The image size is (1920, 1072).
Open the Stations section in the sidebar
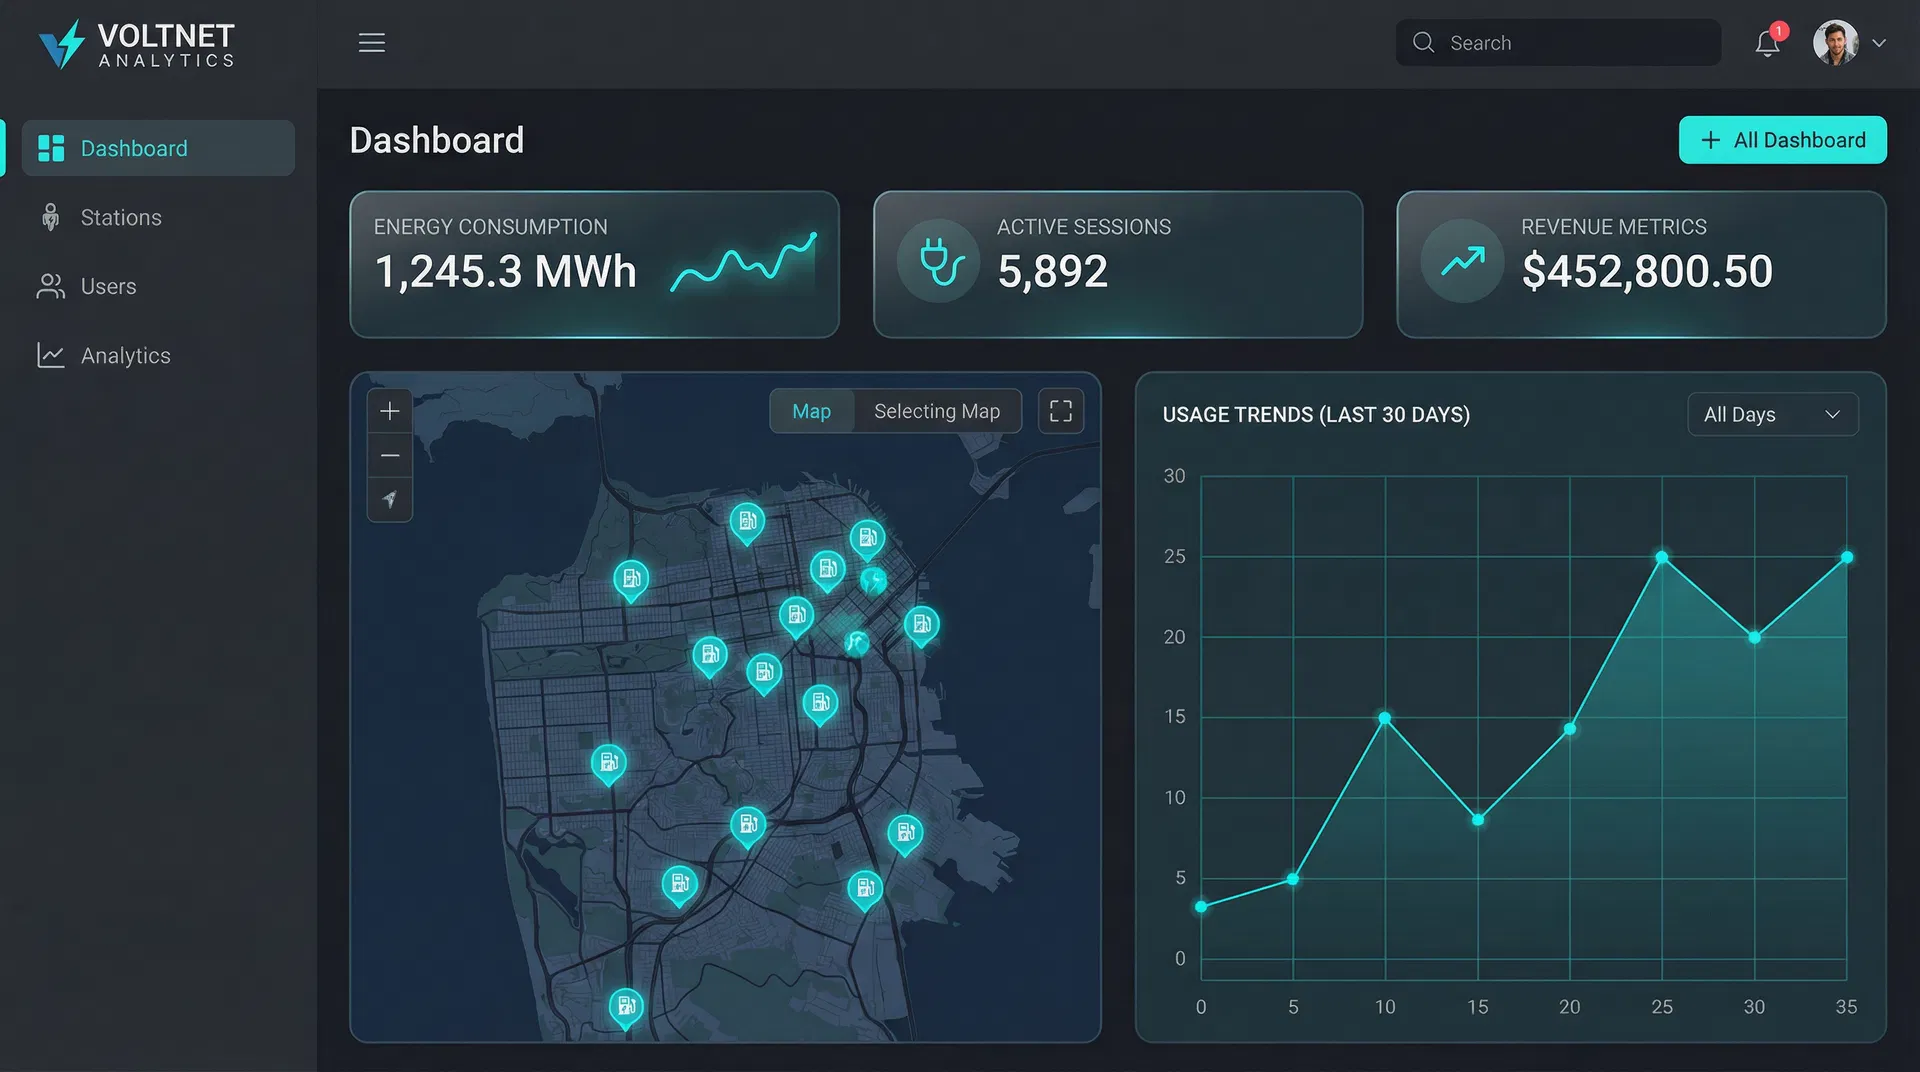click(x=121, y=217)
